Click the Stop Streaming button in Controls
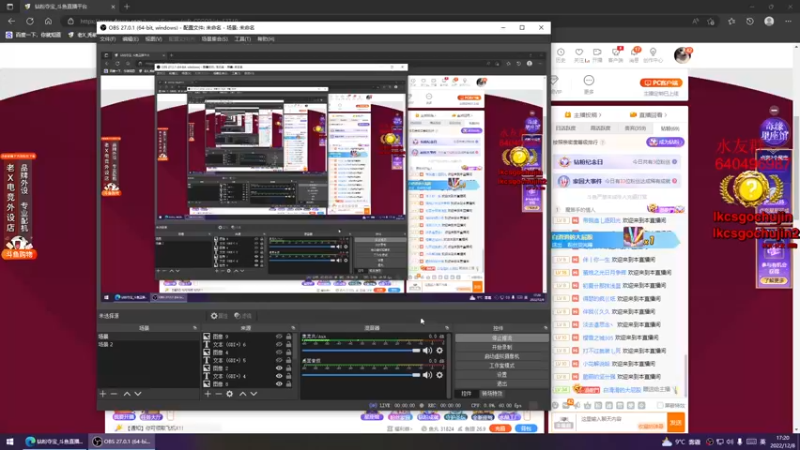This screenshot has width=800, height=450. click(502, 338)
